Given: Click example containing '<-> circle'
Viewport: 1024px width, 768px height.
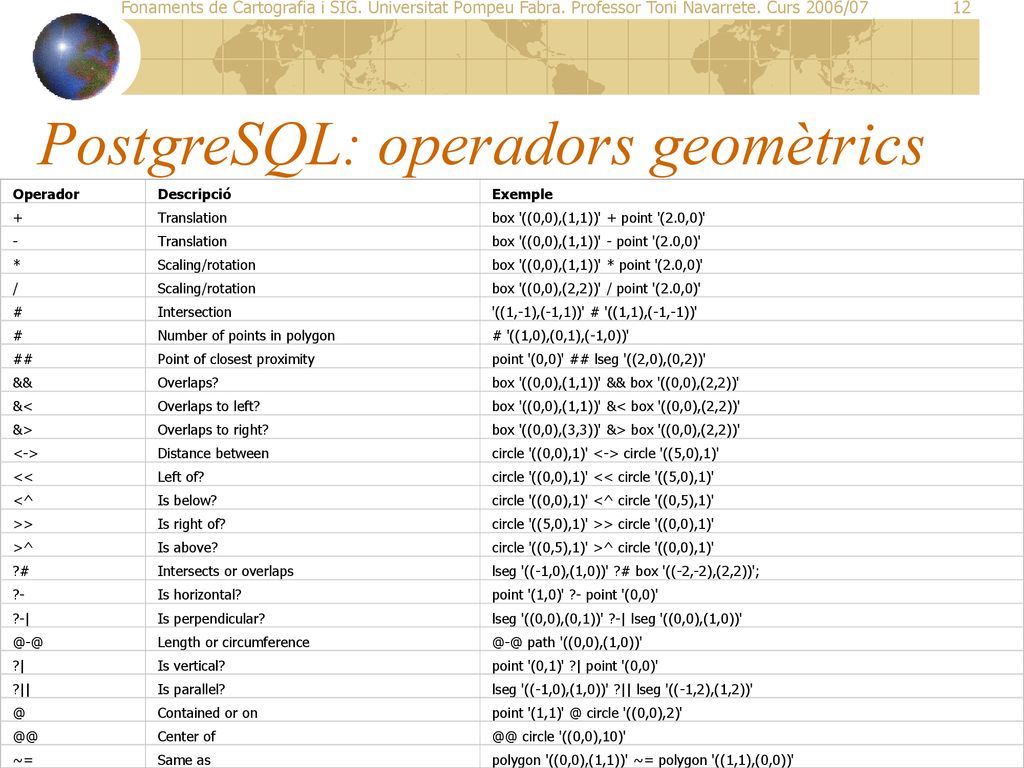Looking at the screenshot, I should coord(605,453).
